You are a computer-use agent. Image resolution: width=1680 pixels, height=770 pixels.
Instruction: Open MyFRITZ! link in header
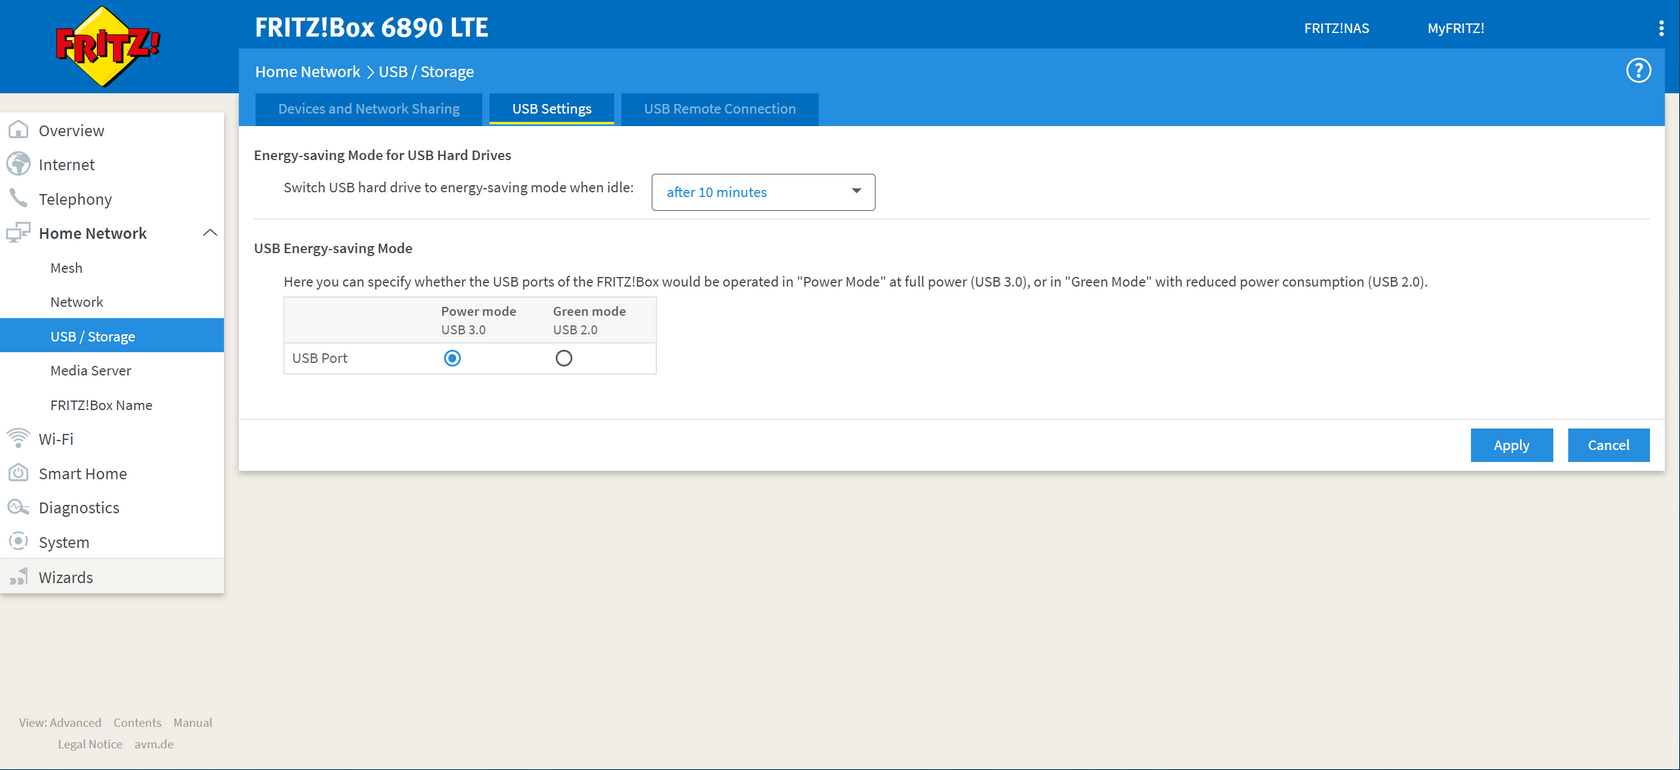1455,28
